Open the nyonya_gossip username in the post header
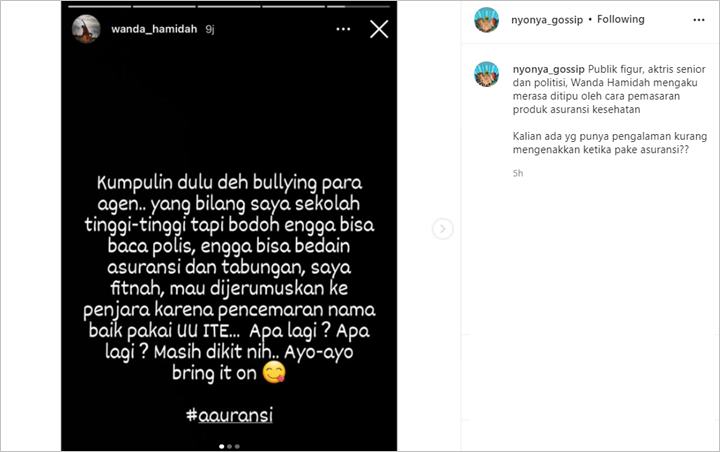Image resolution: width=720 pixels, height=452 pixels. pyautogui.click(x=547, y=20)
